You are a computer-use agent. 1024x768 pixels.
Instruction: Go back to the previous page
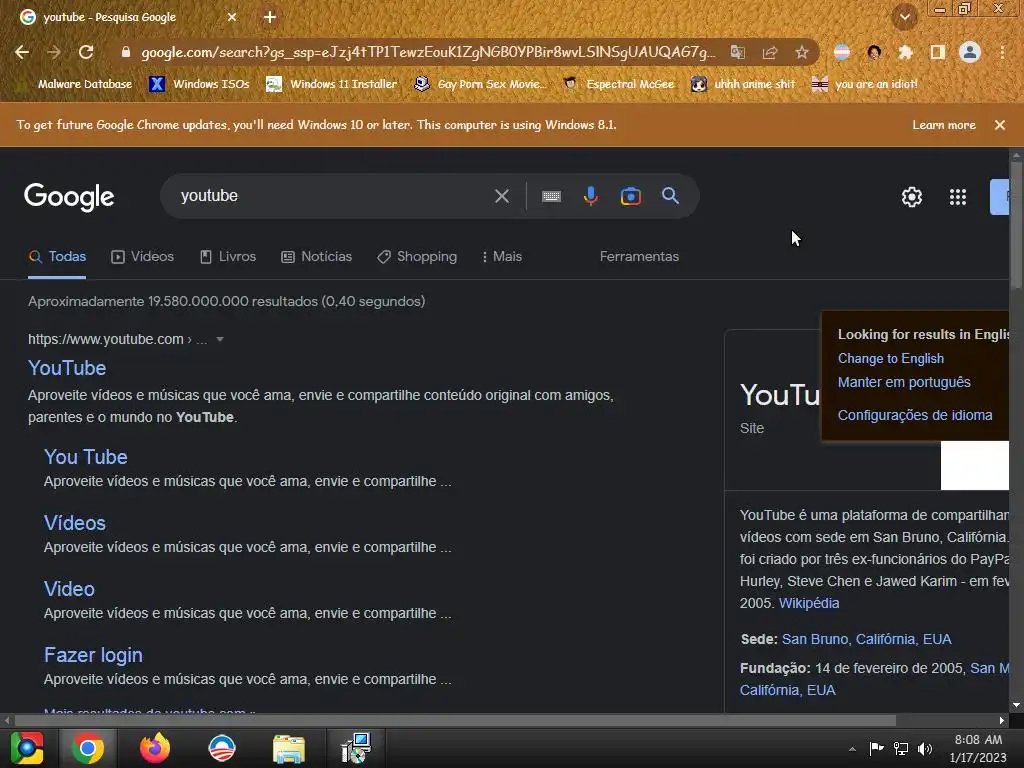point(22,52)
